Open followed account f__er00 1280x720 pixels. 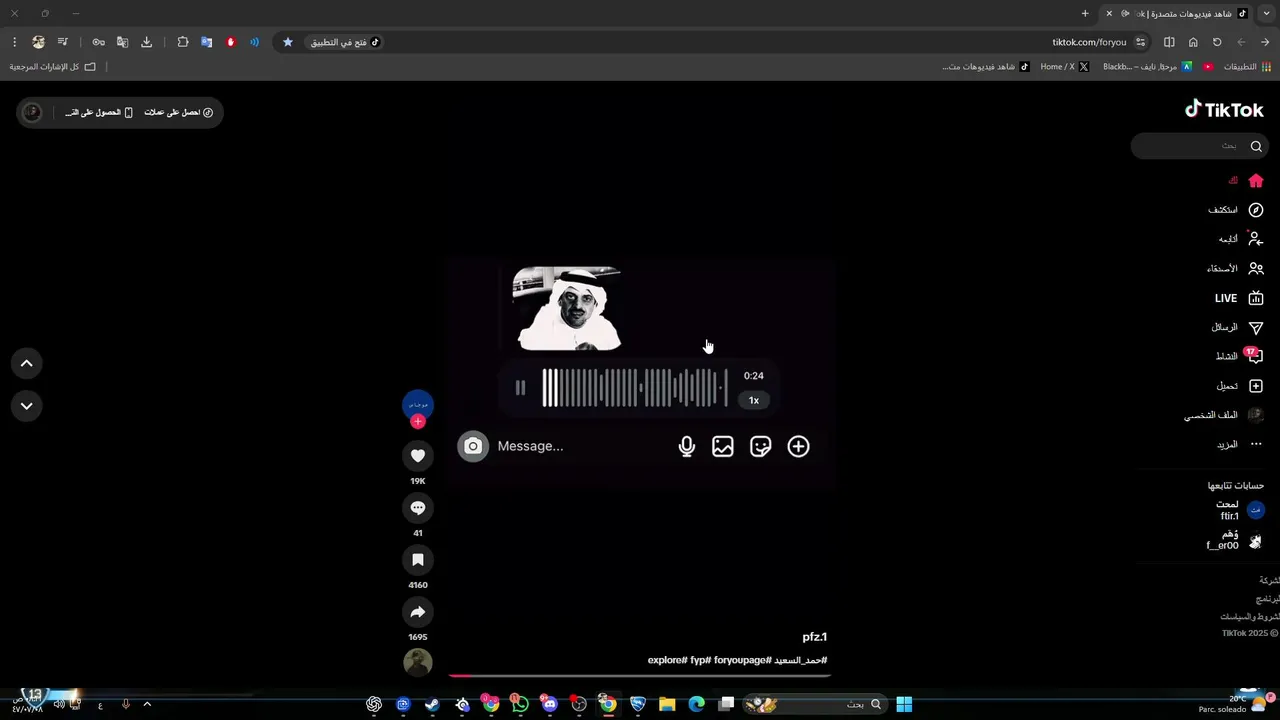click(x=1235, y=540)
